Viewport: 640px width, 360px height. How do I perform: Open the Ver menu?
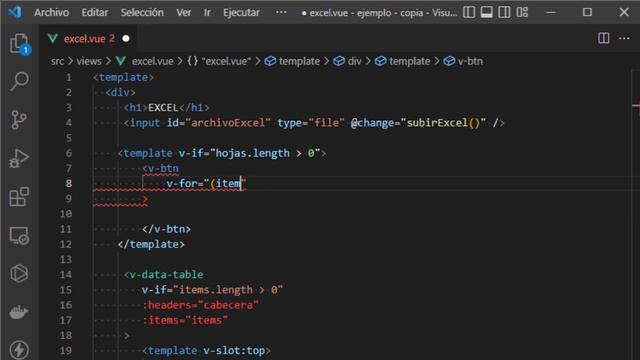184,13
